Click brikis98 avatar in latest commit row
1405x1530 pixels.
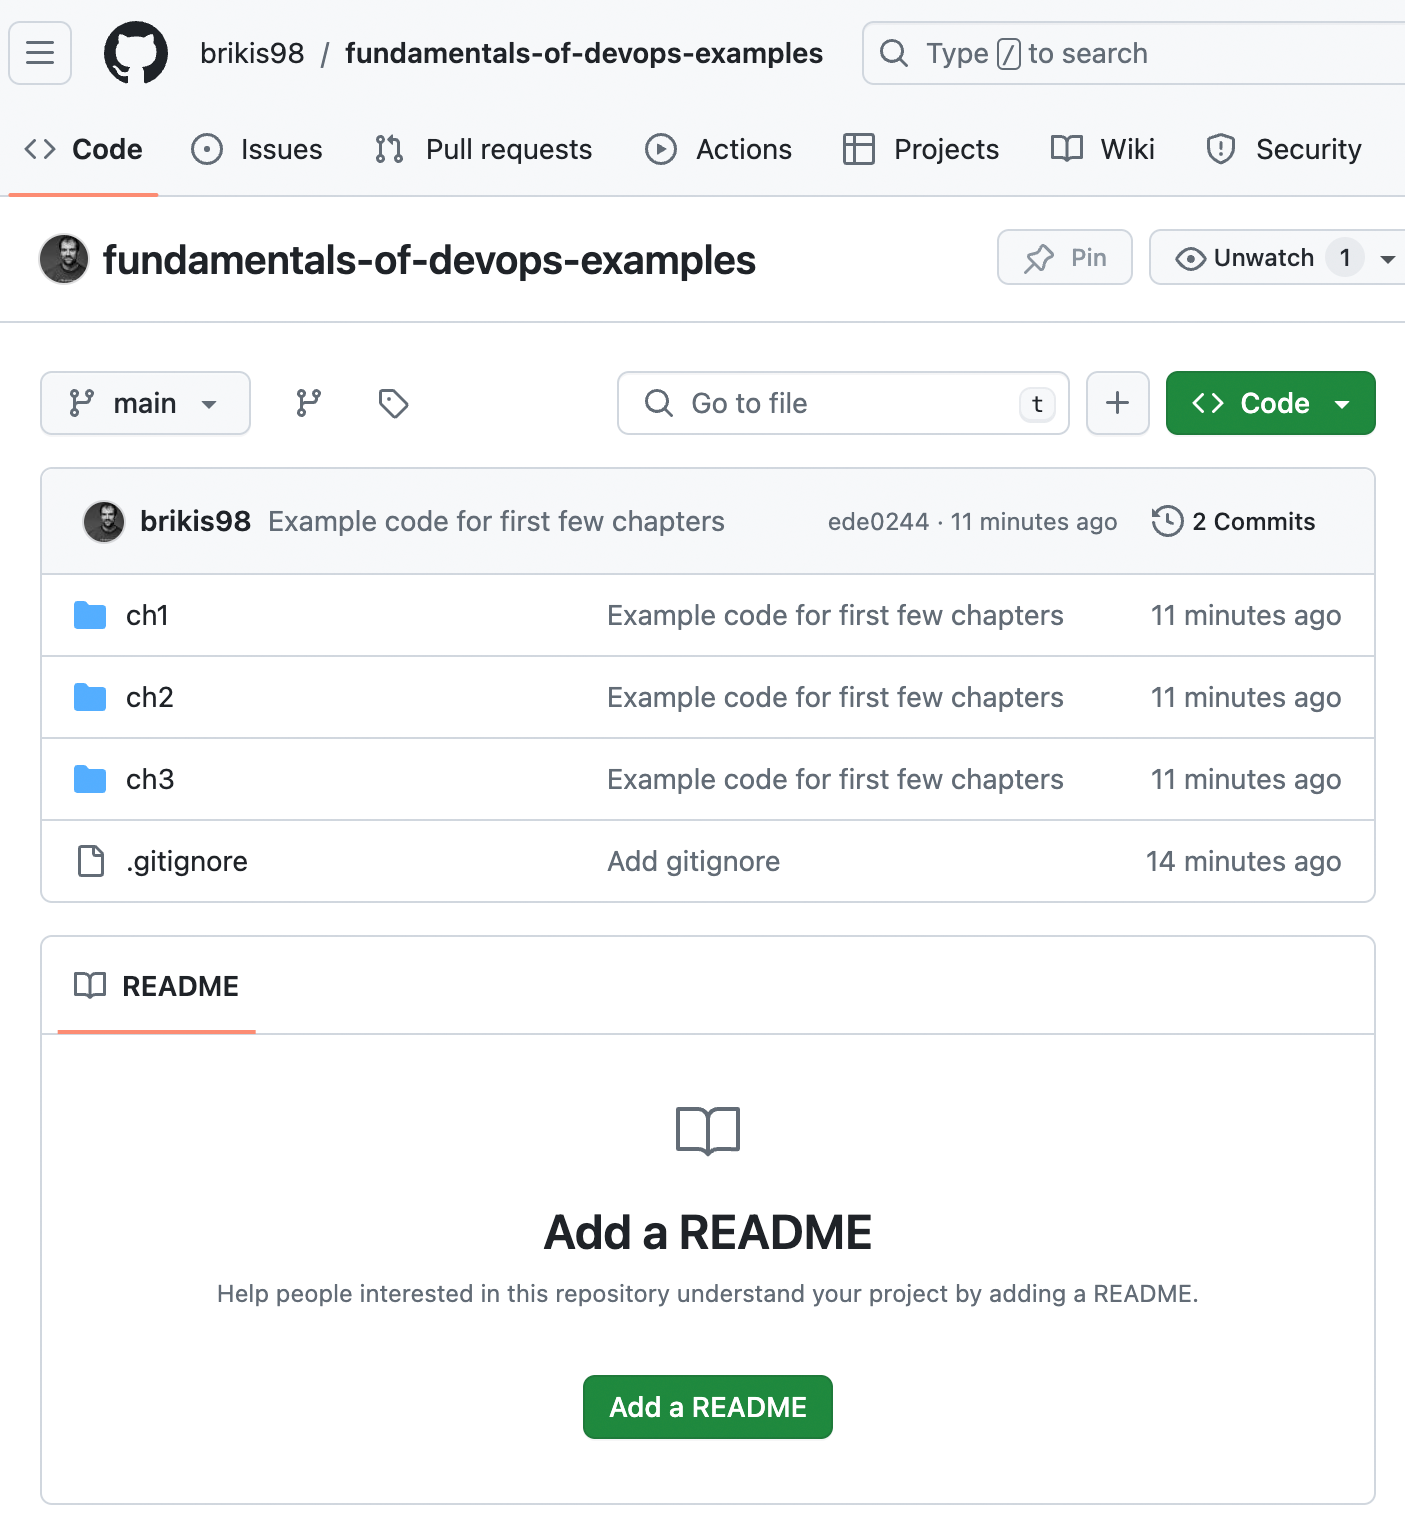point(104,521)
